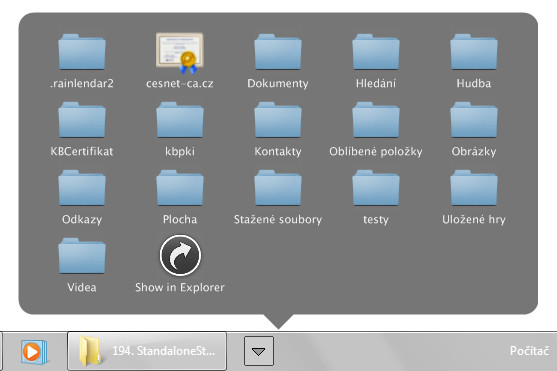Switch to the 194. StandaloneSt... taskbar window

tap(147, 351)
